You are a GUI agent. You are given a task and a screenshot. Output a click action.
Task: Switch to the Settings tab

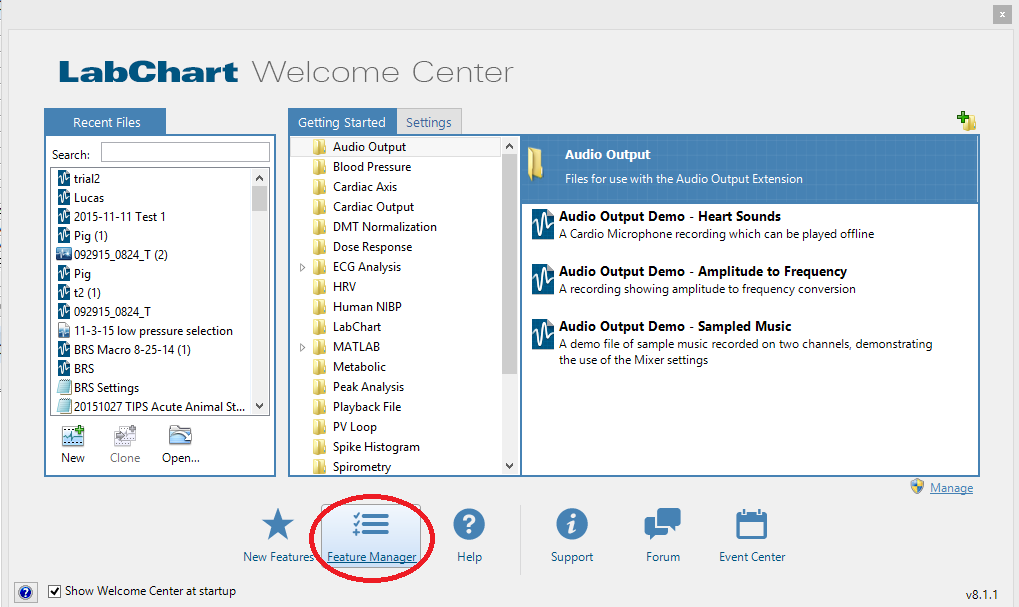pos(429,122)
